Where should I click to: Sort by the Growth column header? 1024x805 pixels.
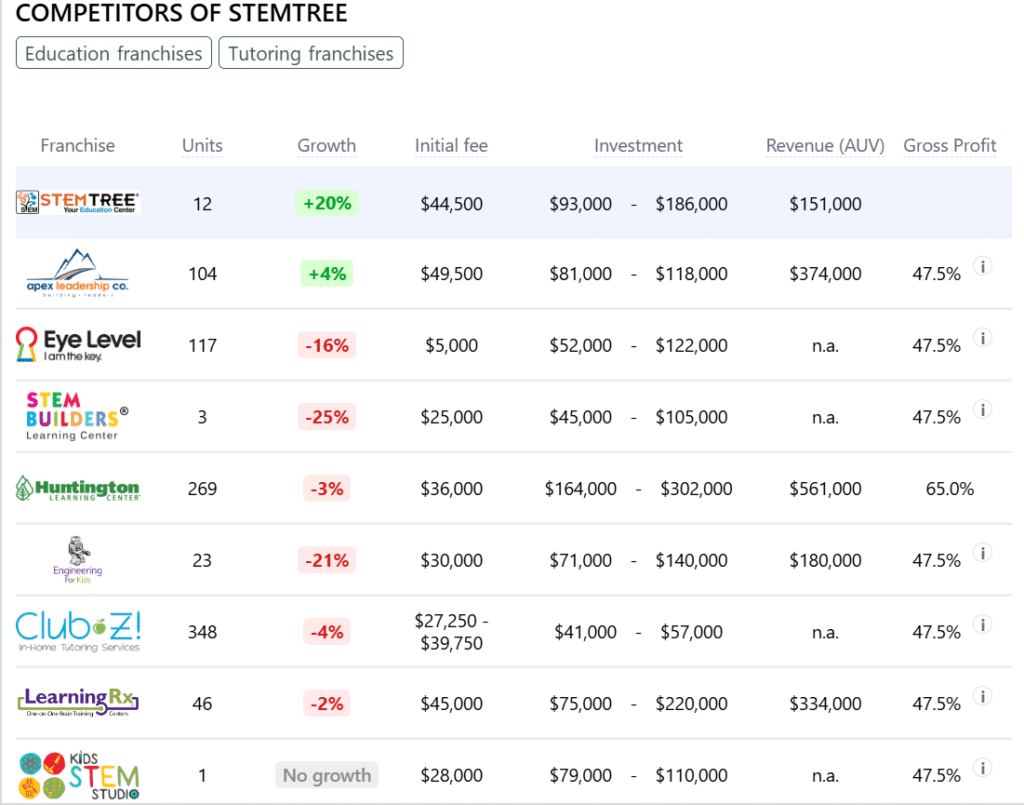327,145
